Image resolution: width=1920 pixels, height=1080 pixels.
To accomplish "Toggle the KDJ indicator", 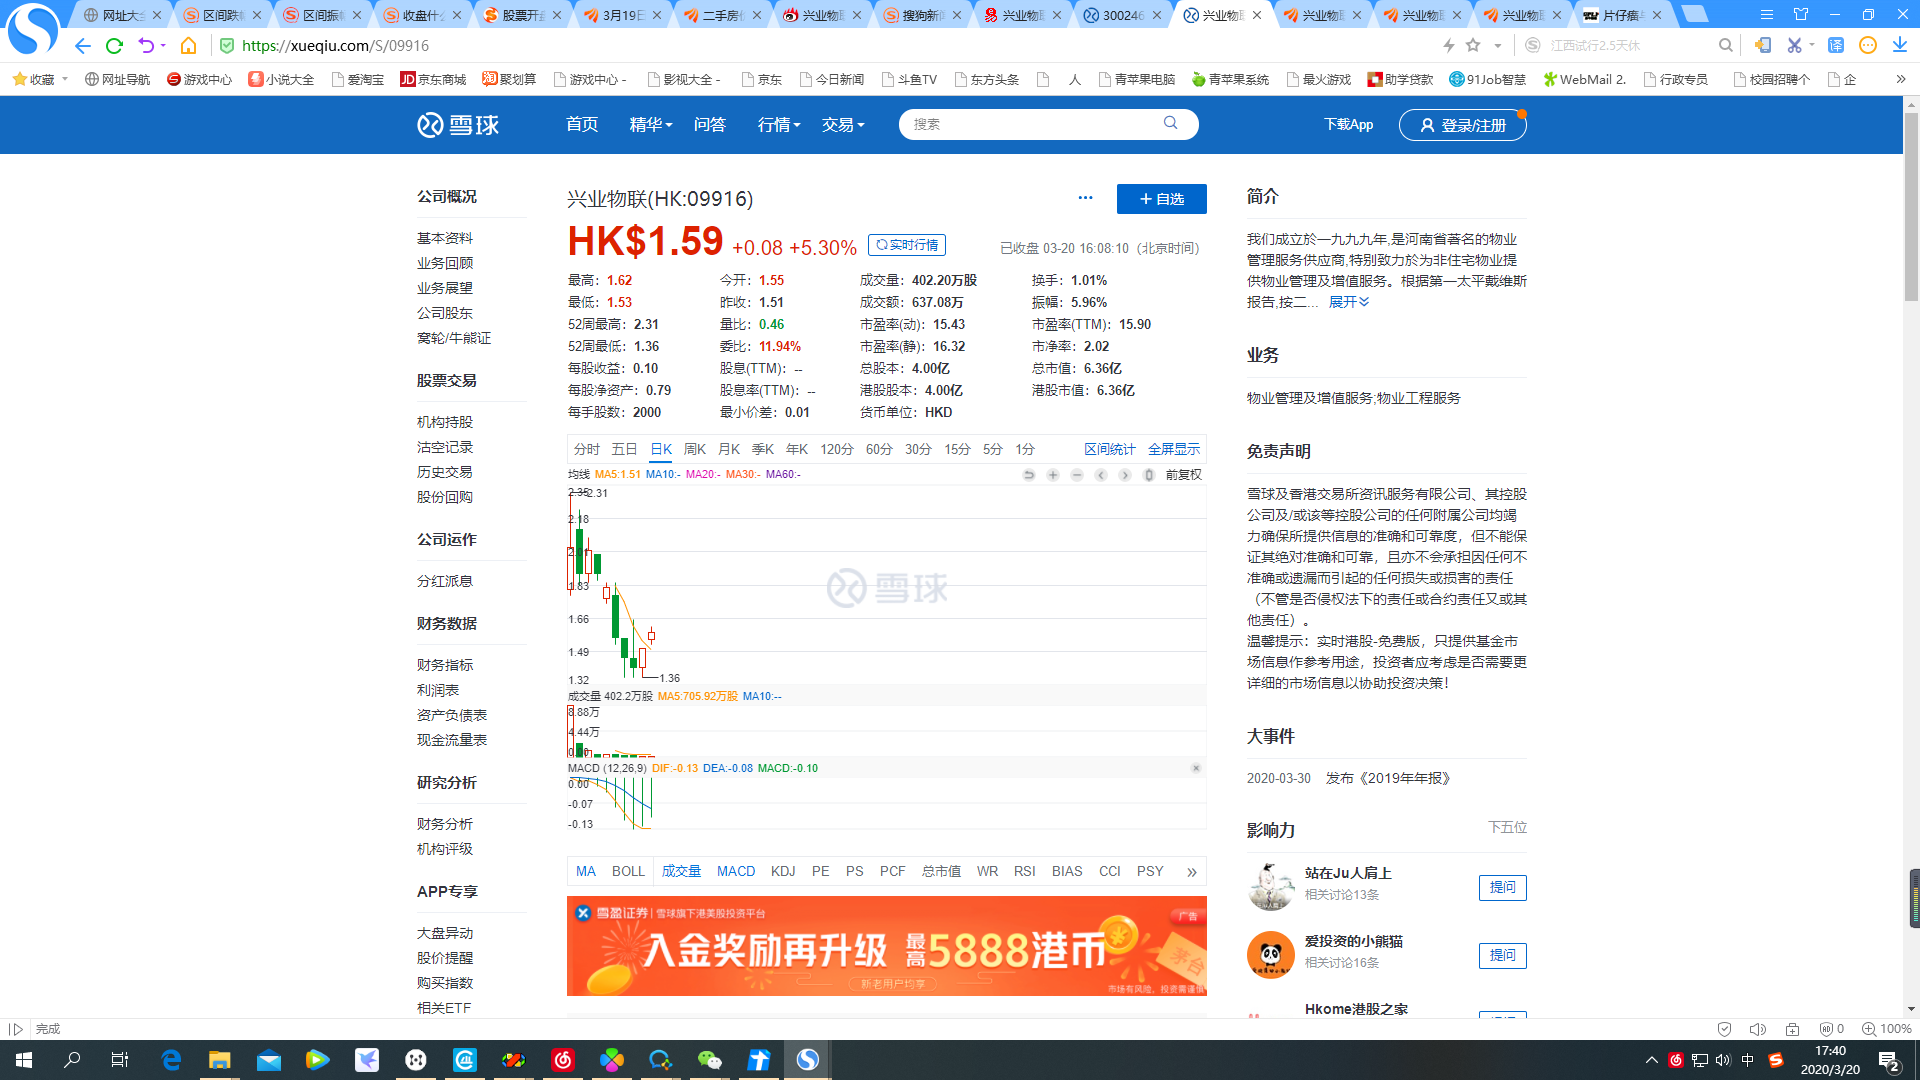I will pyautogui.click(x=783, y=871).
